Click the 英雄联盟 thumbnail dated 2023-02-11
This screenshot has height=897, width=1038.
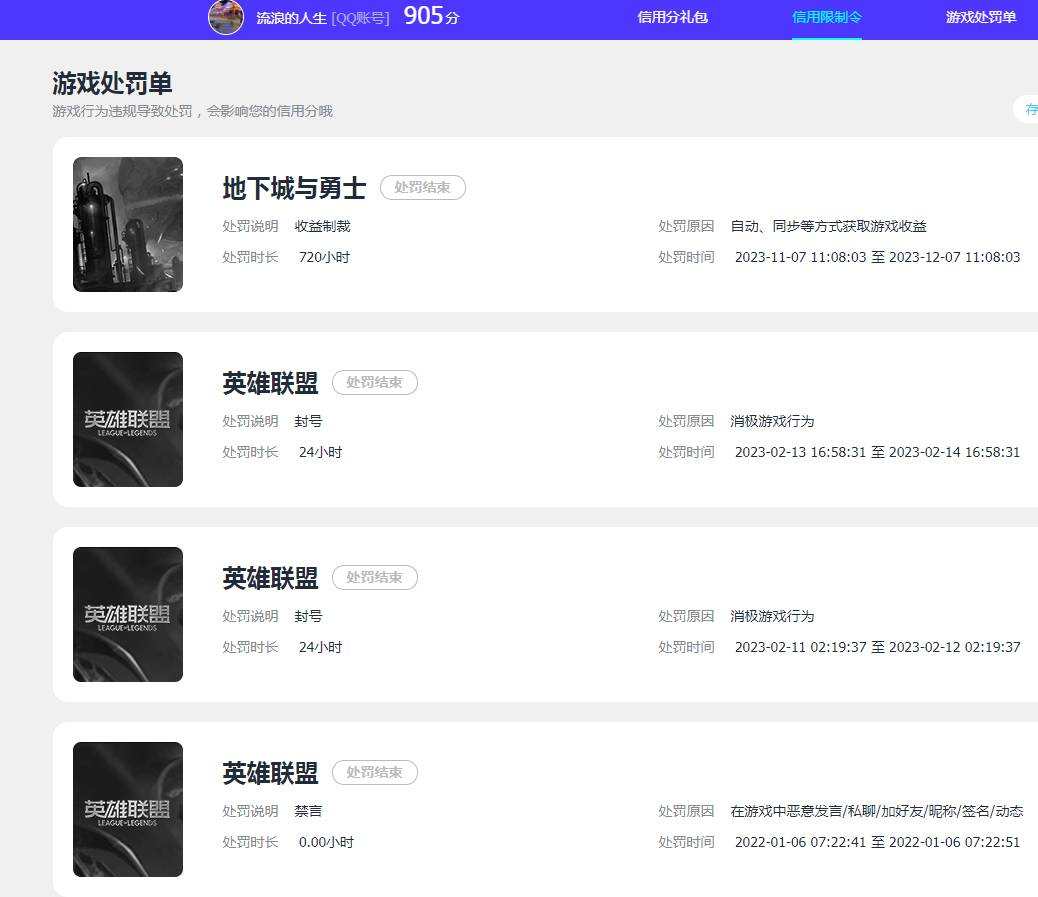(128, 614)
